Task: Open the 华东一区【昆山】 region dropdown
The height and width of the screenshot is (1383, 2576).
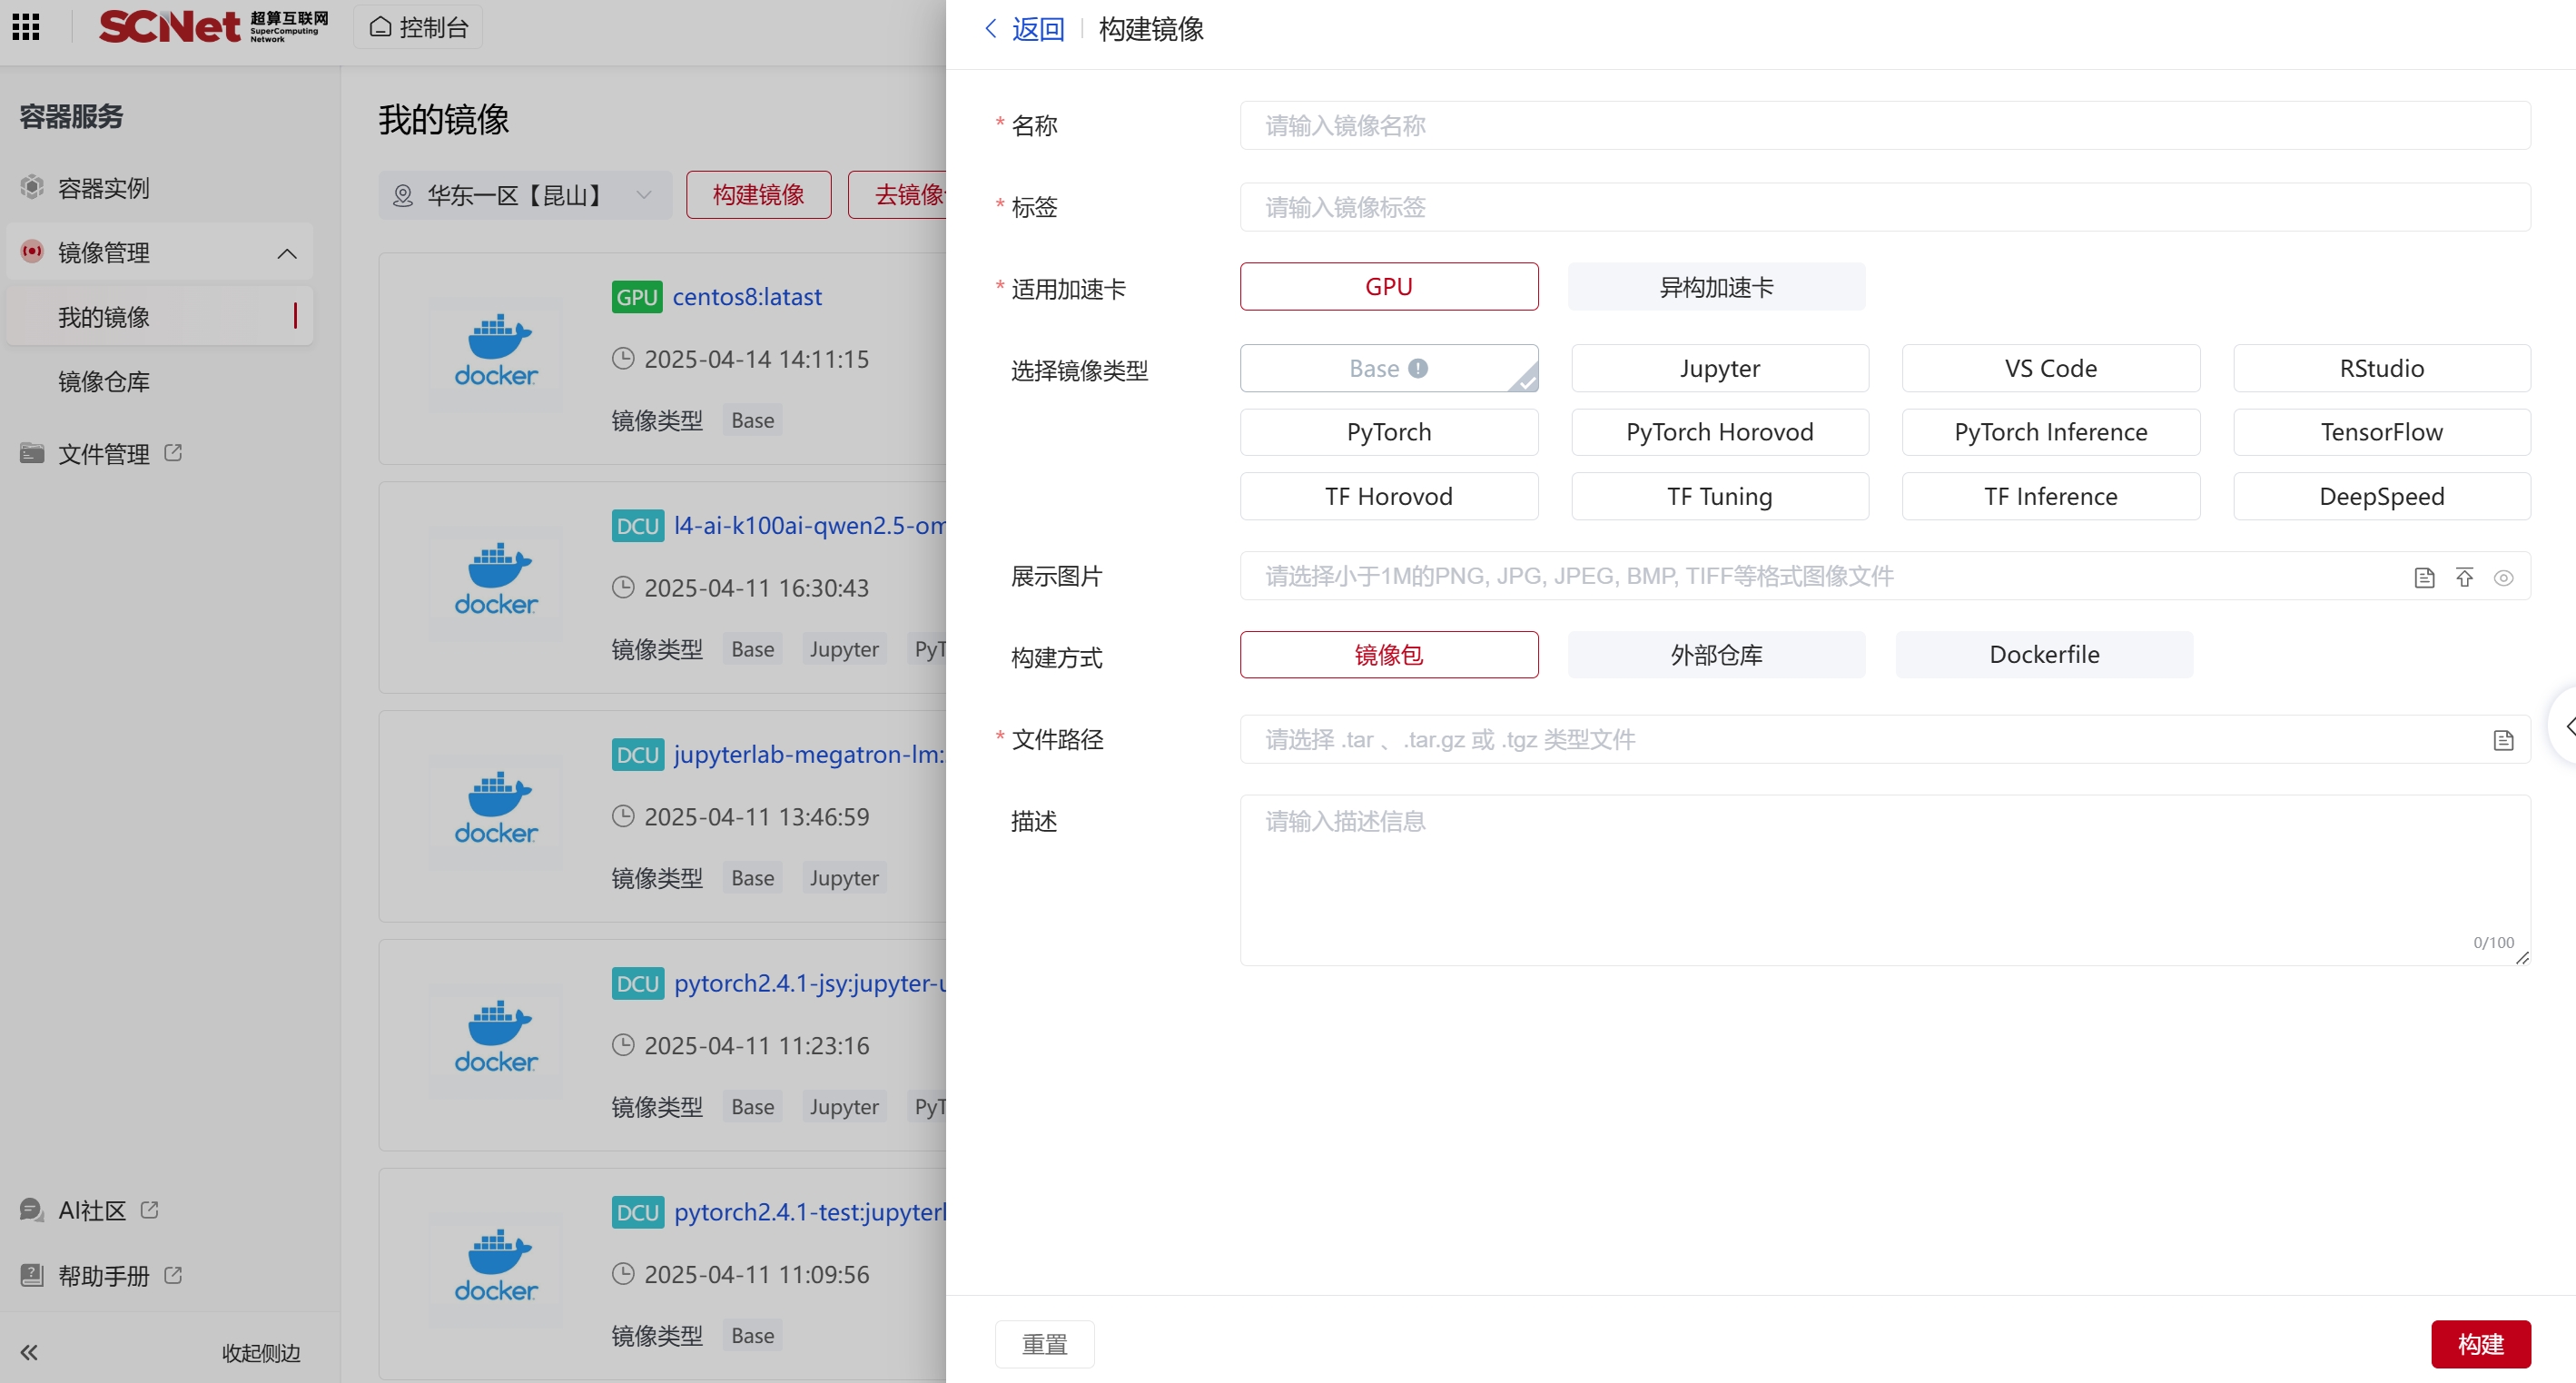Action: 524,195
